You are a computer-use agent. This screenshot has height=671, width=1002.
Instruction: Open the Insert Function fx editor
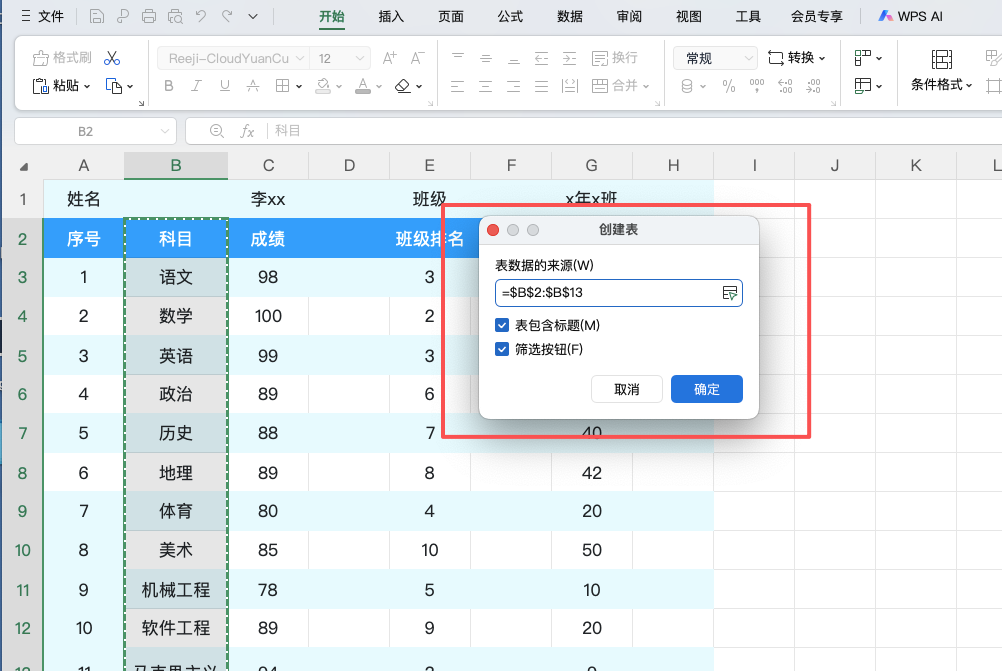pyautogui.click(x=248, y=130)
